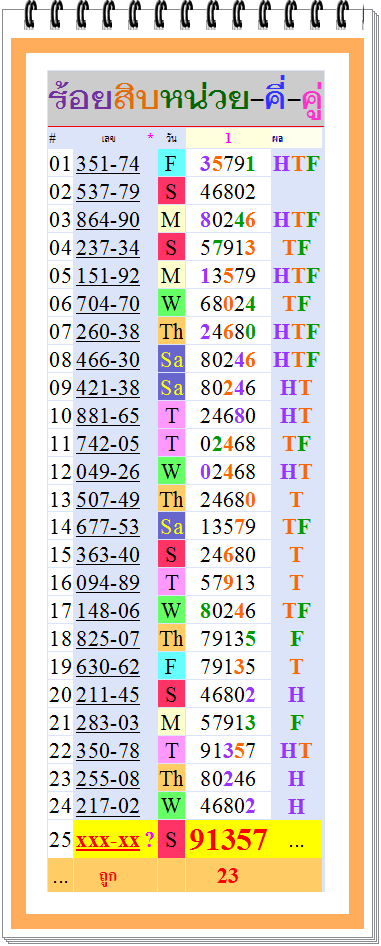
Task: Select the cyan F day cell in row 01
Action: click(171, 164)
